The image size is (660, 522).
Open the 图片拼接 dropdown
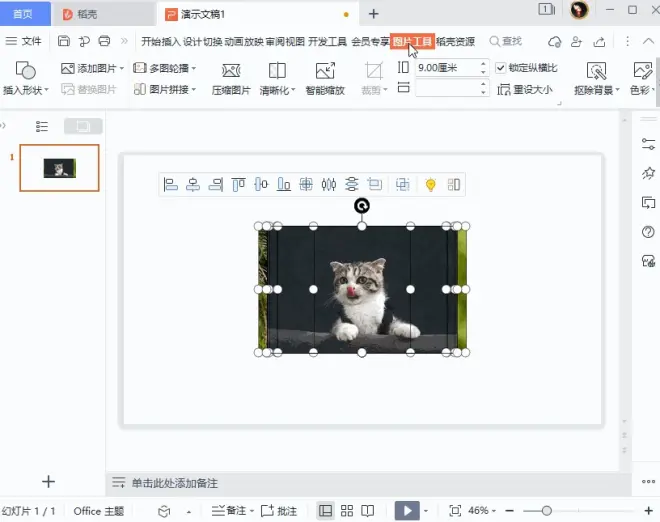point(165,89)
